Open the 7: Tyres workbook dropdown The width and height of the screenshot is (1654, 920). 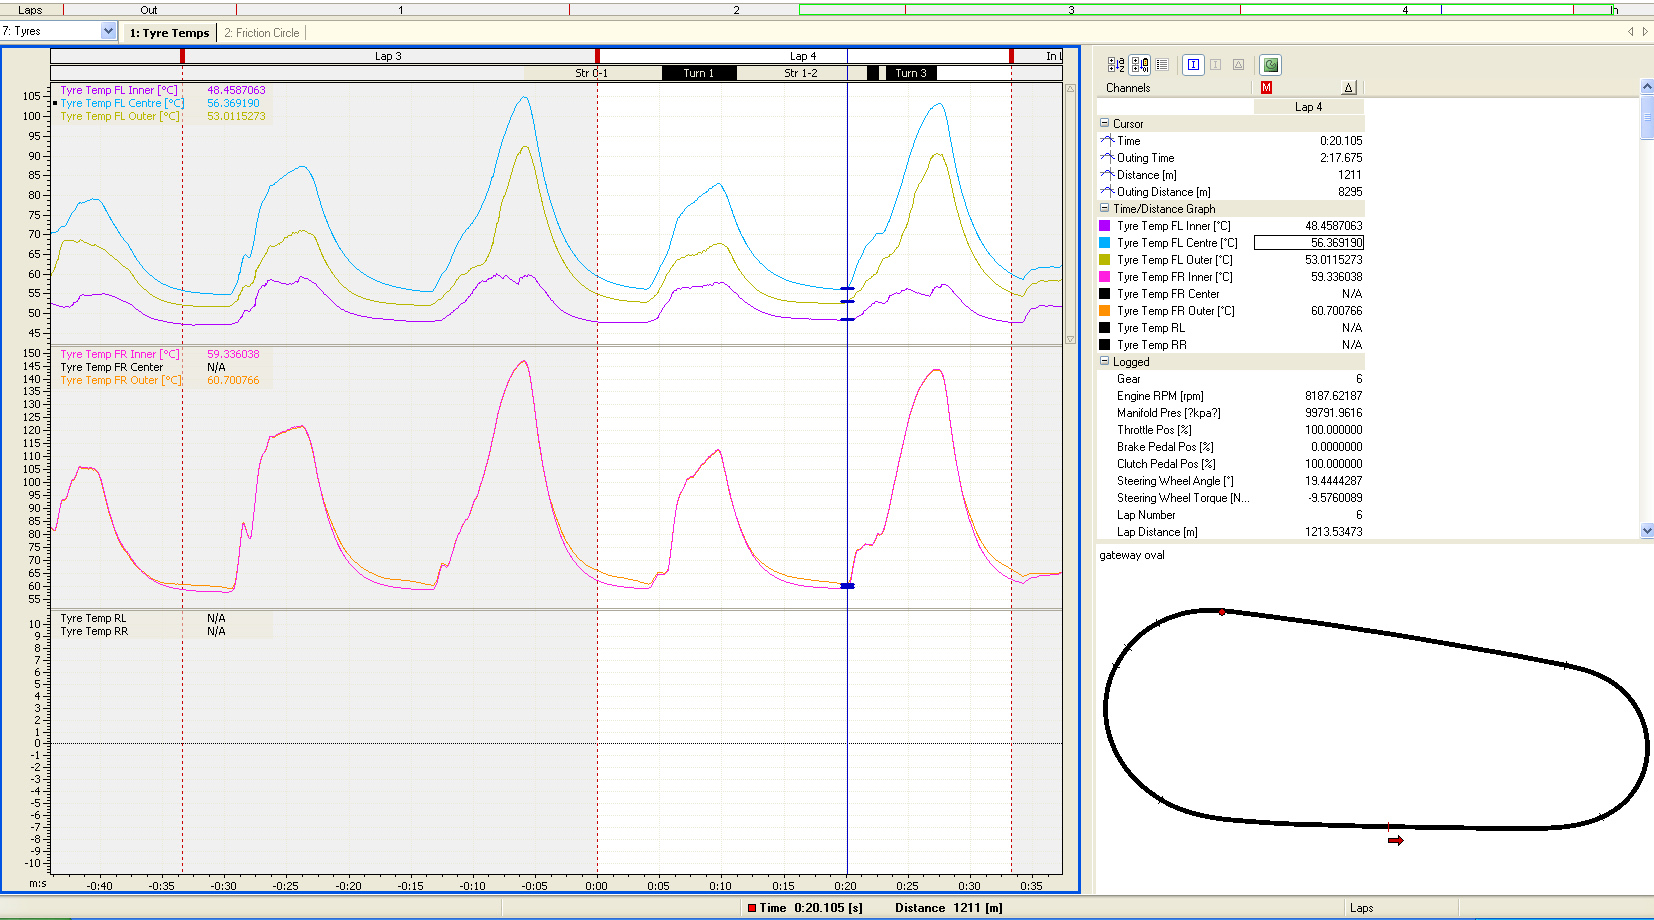pyautogui.click(x=108, y=31)
